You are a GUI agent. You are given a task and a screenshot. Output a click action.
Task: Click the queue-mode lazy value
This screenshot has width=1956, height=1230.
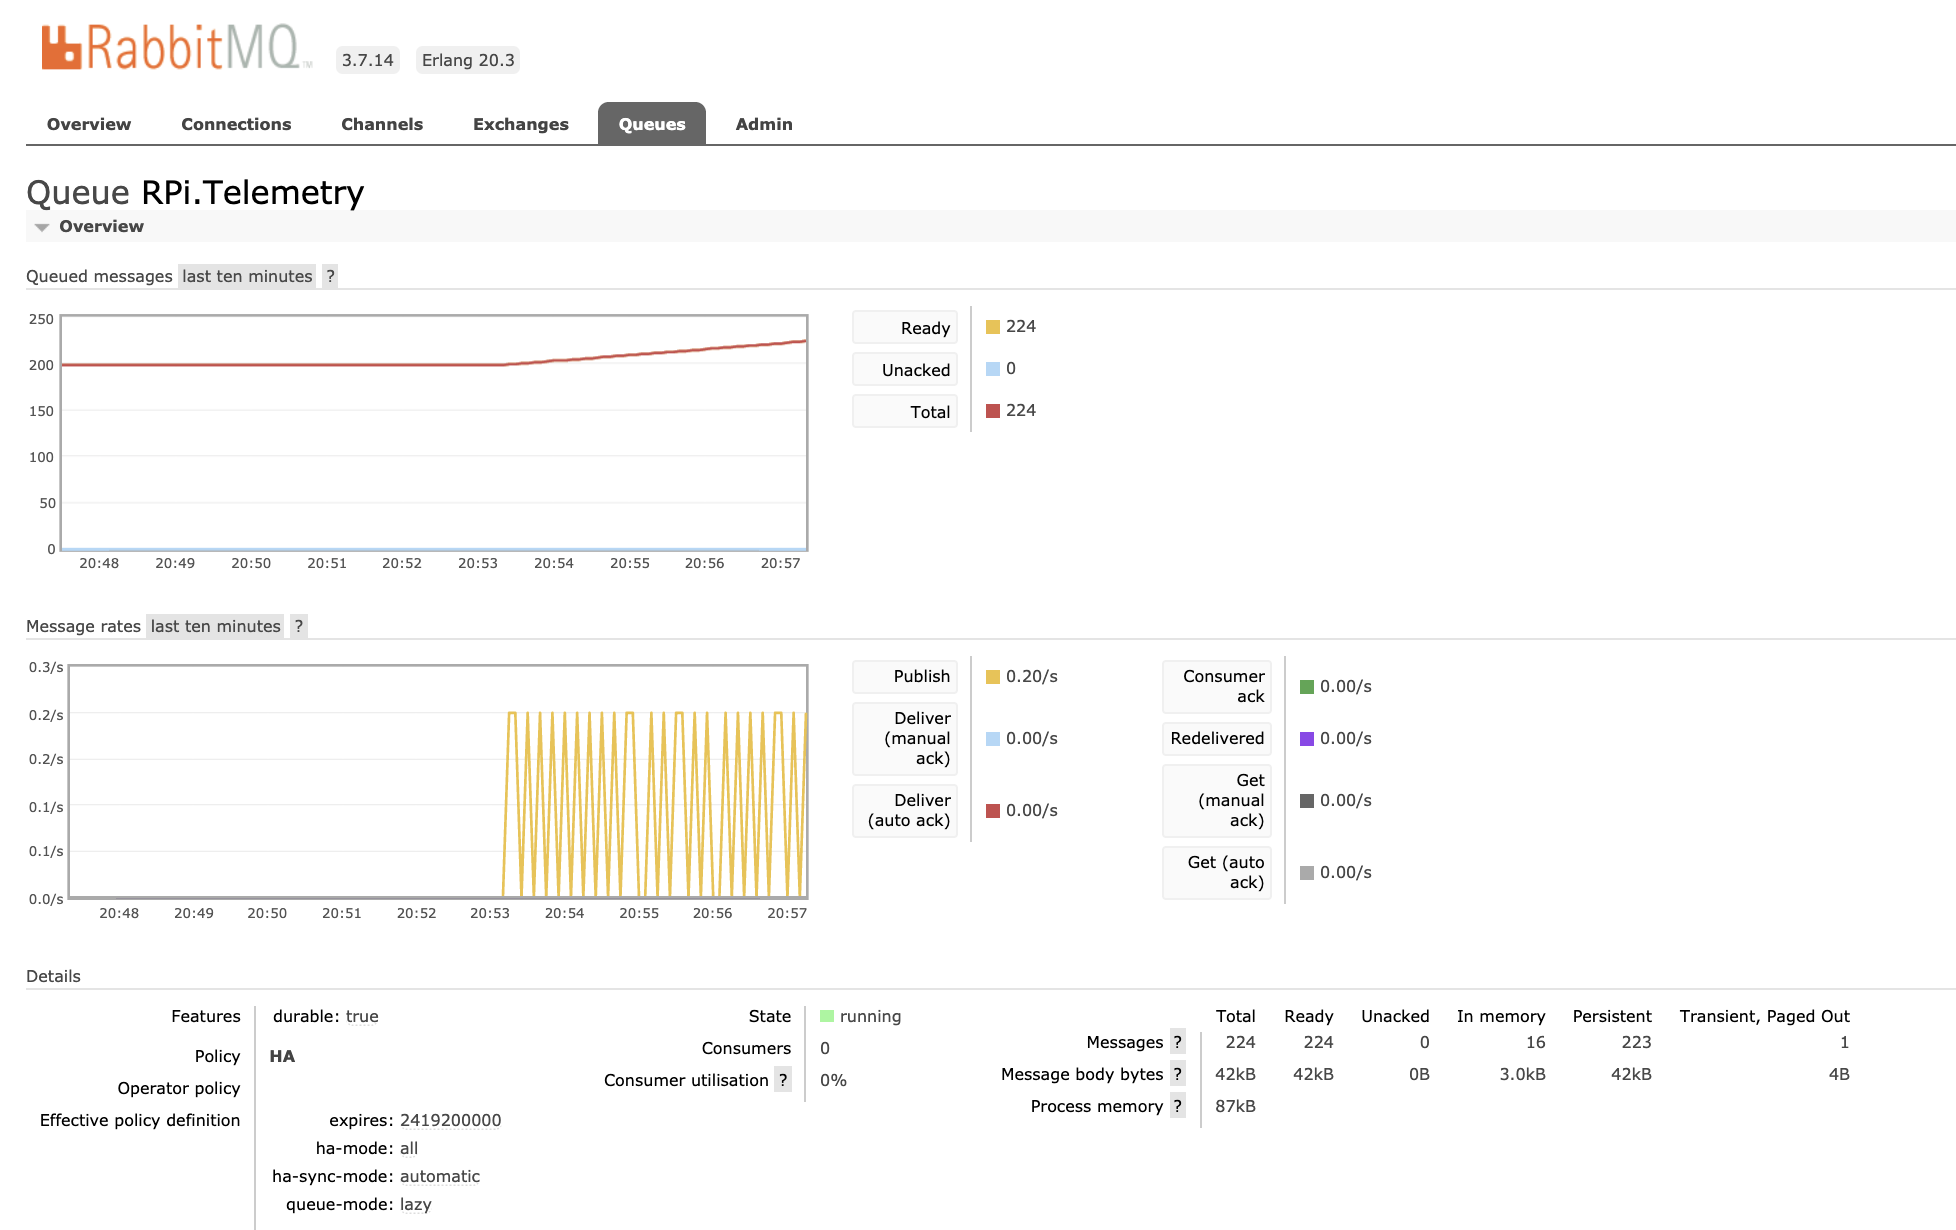click(x=416, y=1204)
